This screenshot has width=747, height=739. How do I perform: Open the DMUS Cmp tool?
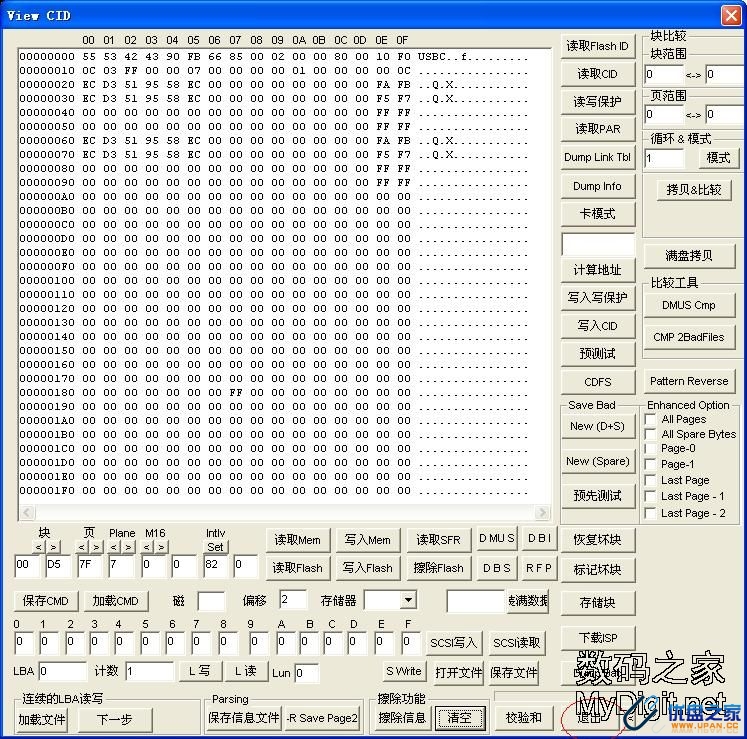[x=689, y=305]
